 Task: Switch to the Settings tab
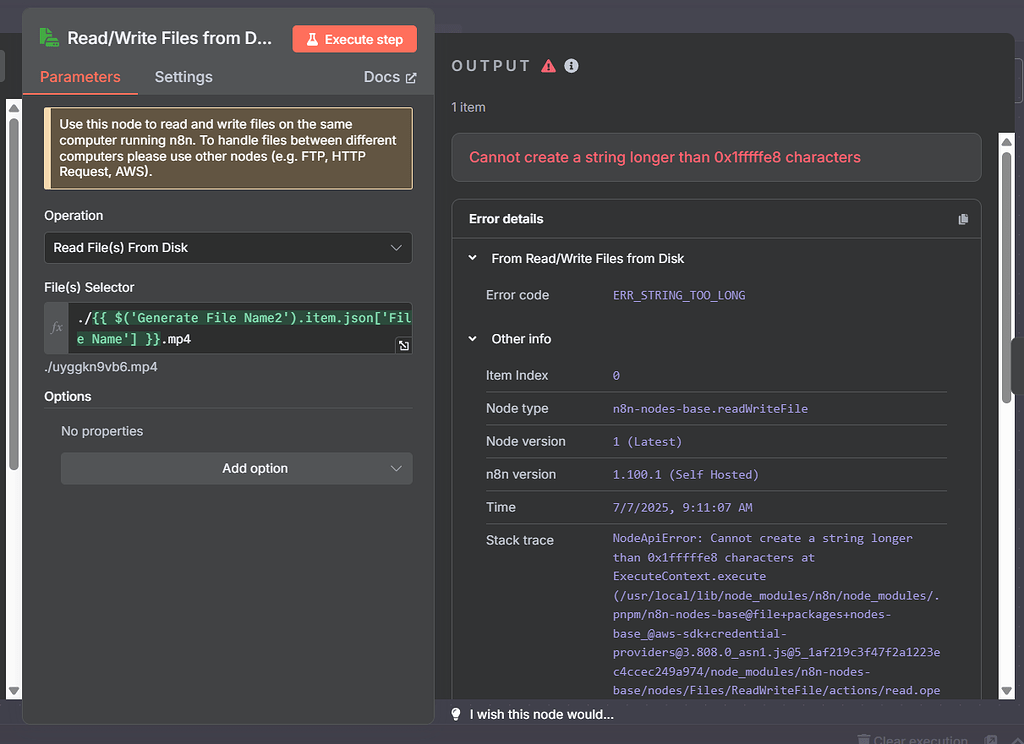(183, 77)
